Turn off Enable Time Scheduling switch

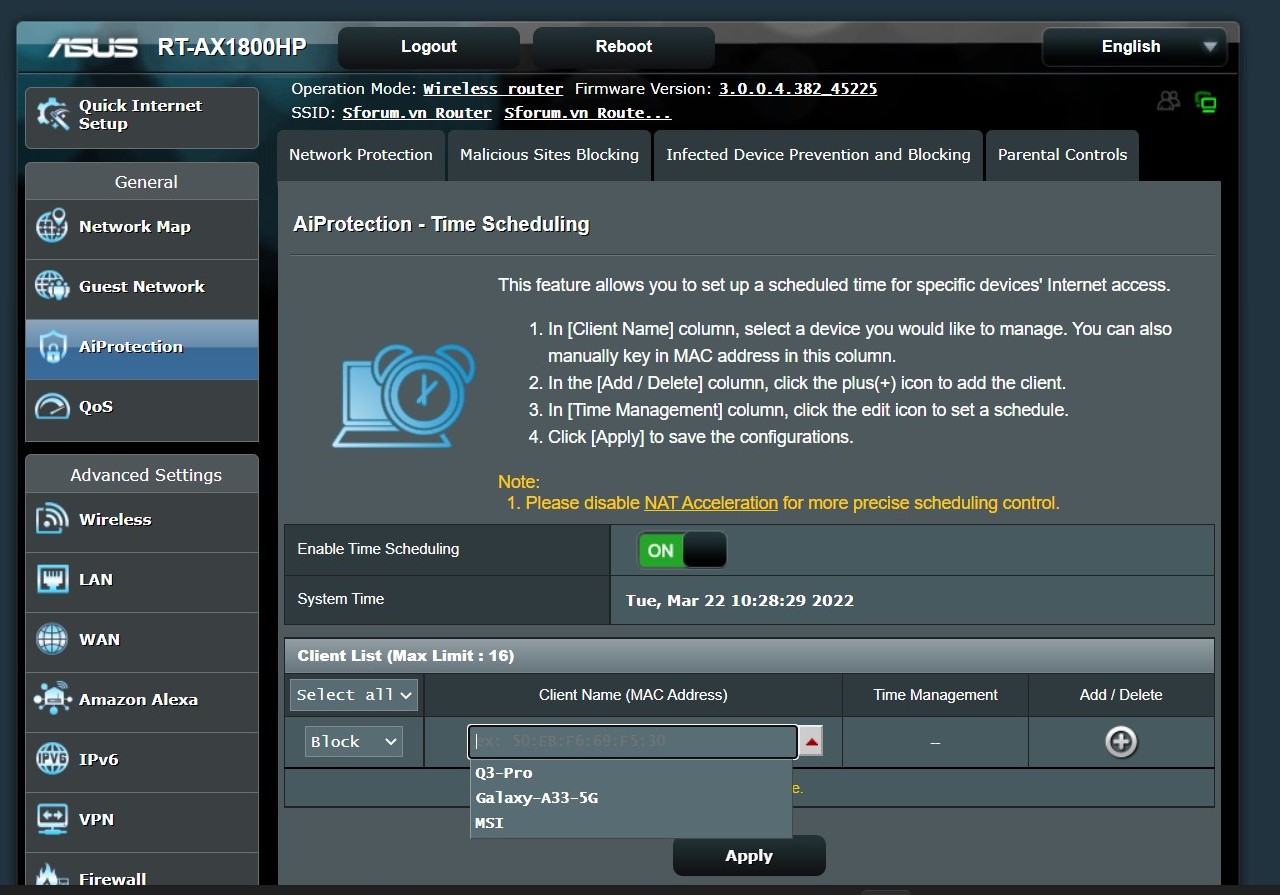pyautogui.click(x=682, y=550)
